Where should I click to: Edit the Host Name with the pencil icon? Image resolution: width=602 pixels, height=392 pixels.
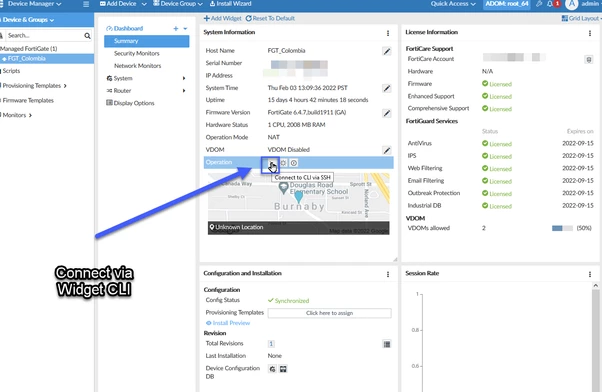click(x=387, y=51)
